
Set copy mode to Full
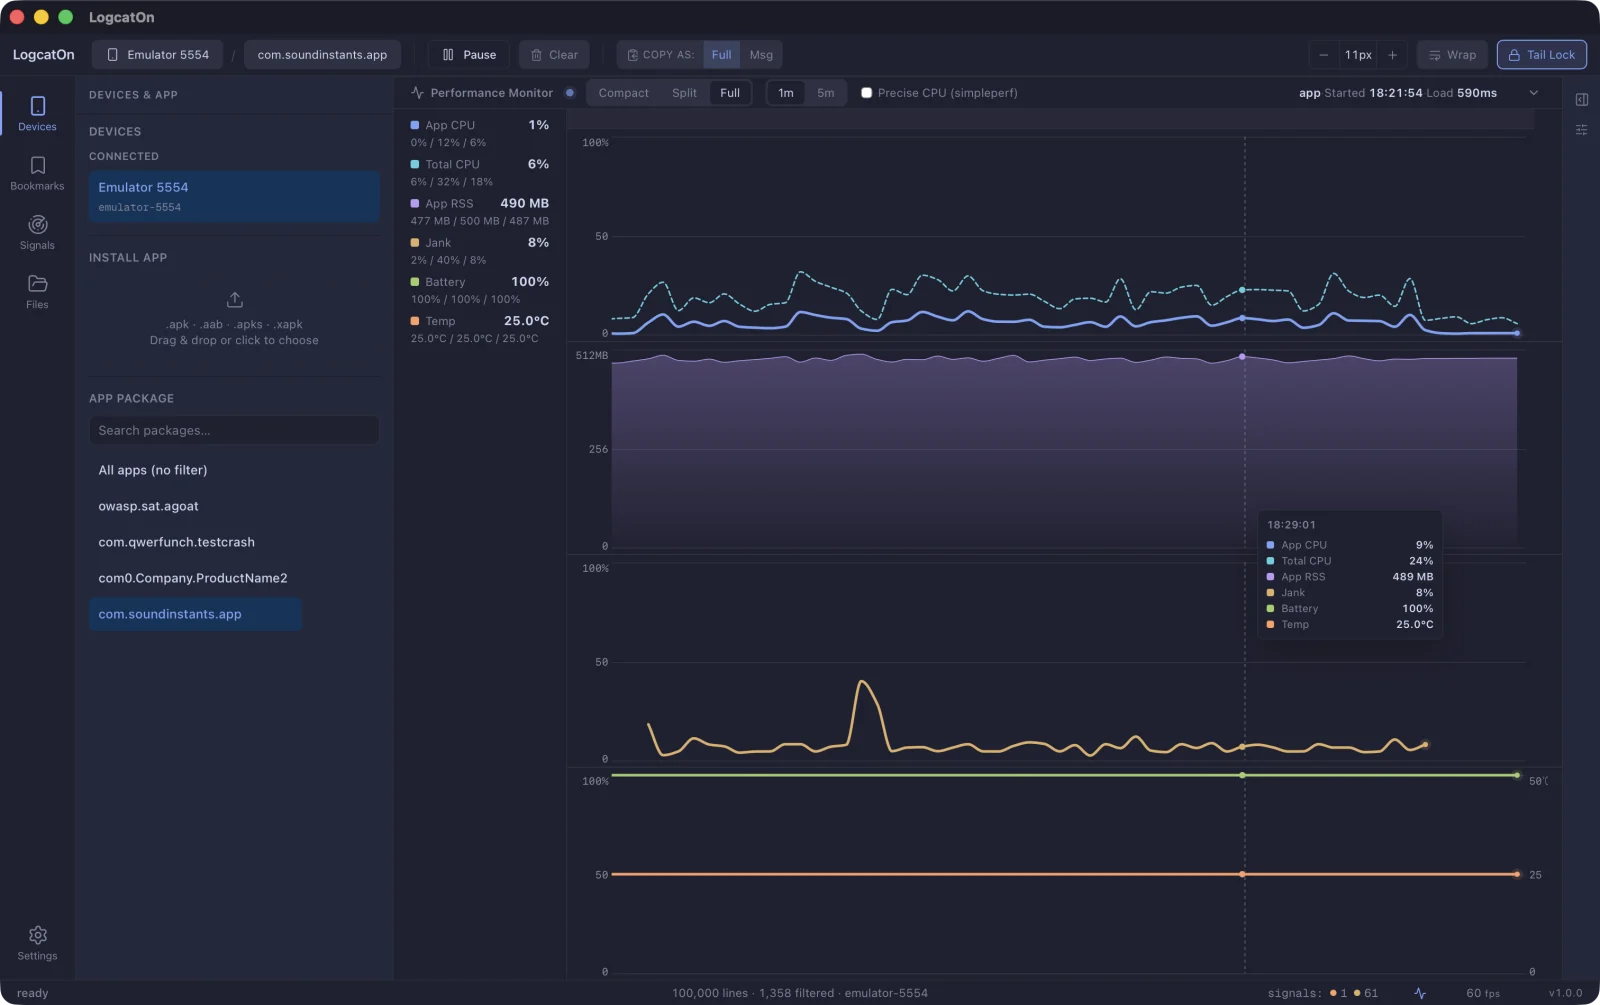click(x=721, y=55)
